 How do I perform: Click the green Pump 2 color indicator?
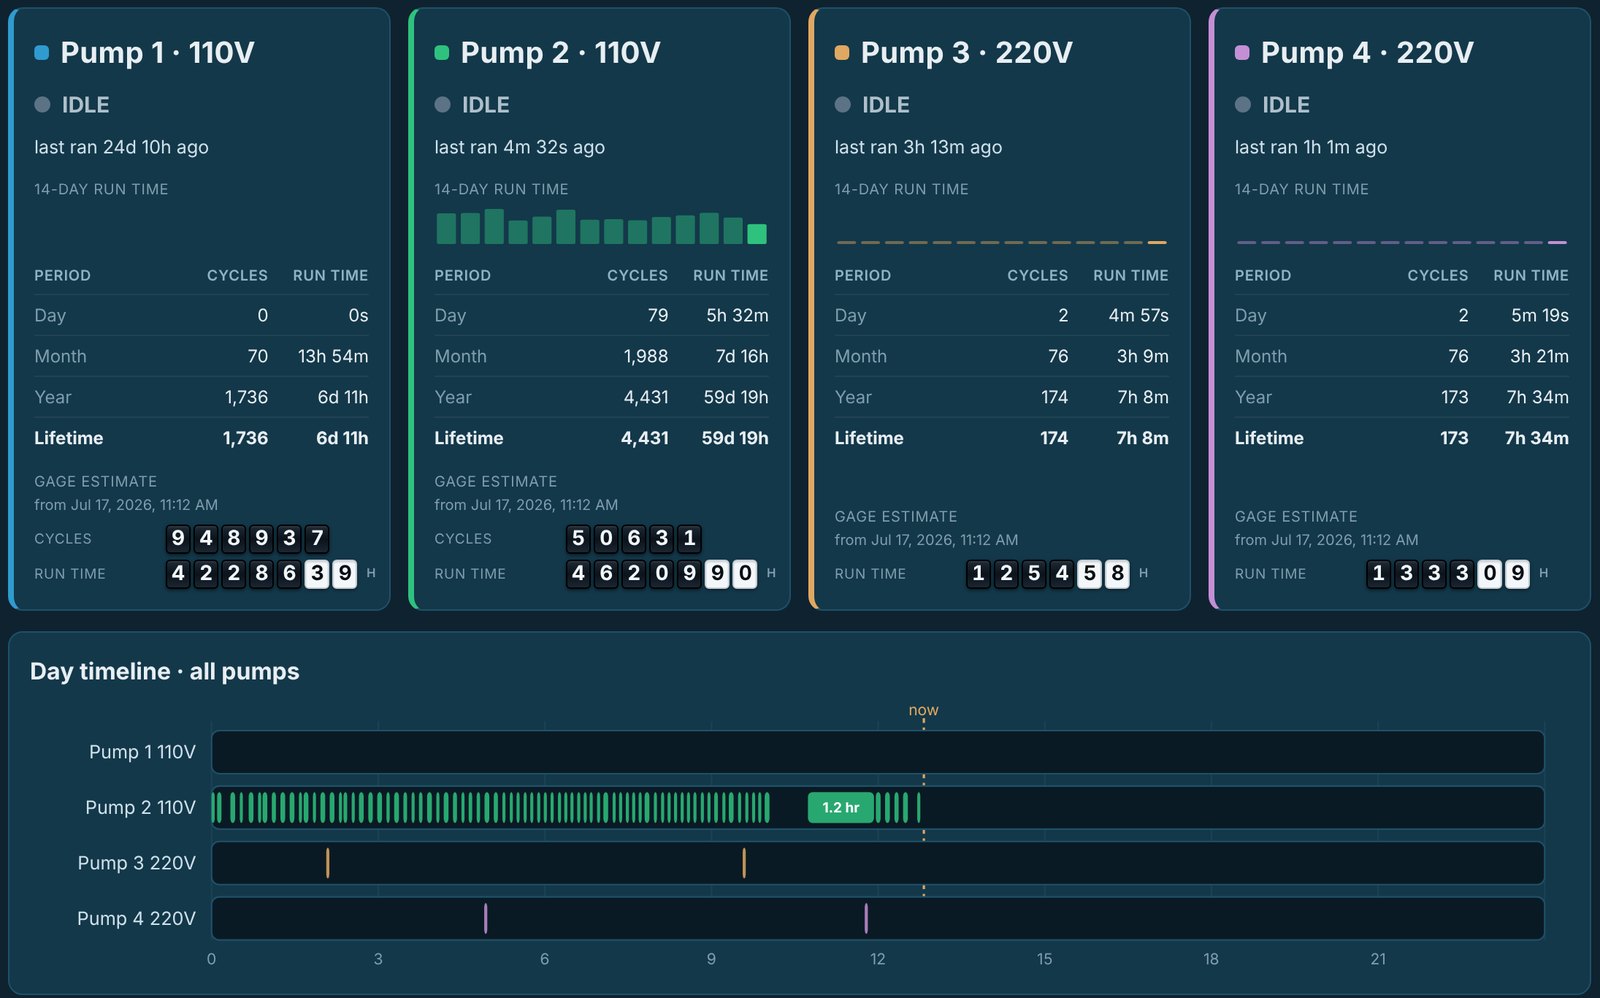tap(441, 52)
